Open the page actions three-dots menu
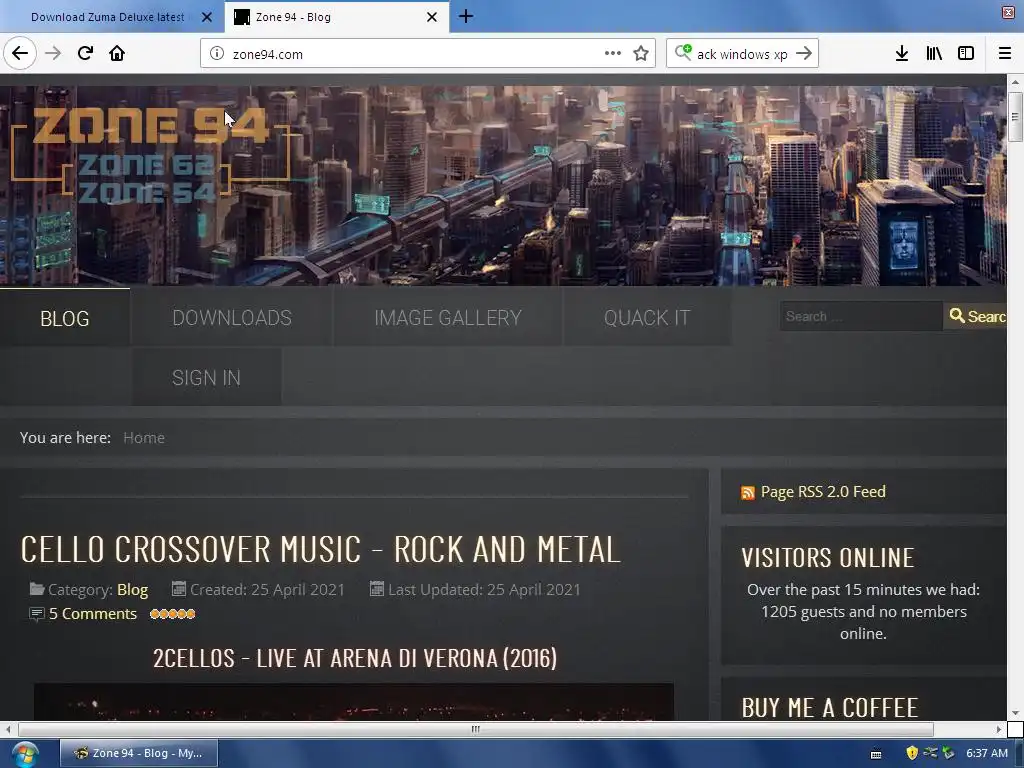 click(x=613, y=53)
